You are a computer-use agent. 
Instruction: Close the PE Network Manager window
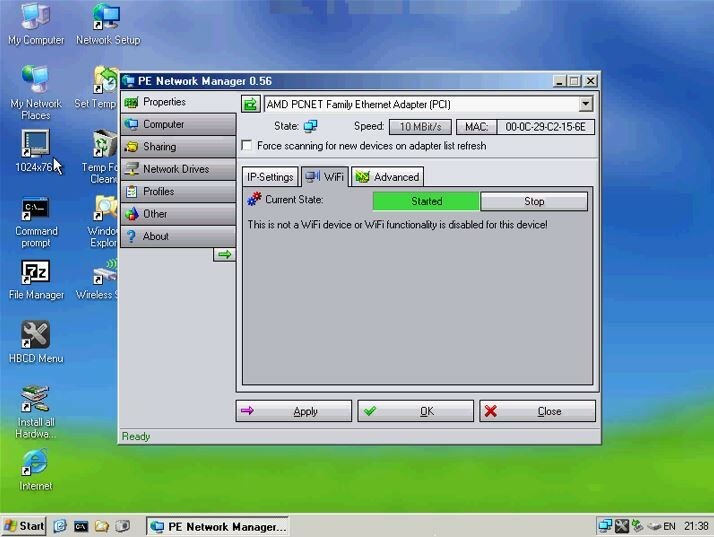click(591, 81)
